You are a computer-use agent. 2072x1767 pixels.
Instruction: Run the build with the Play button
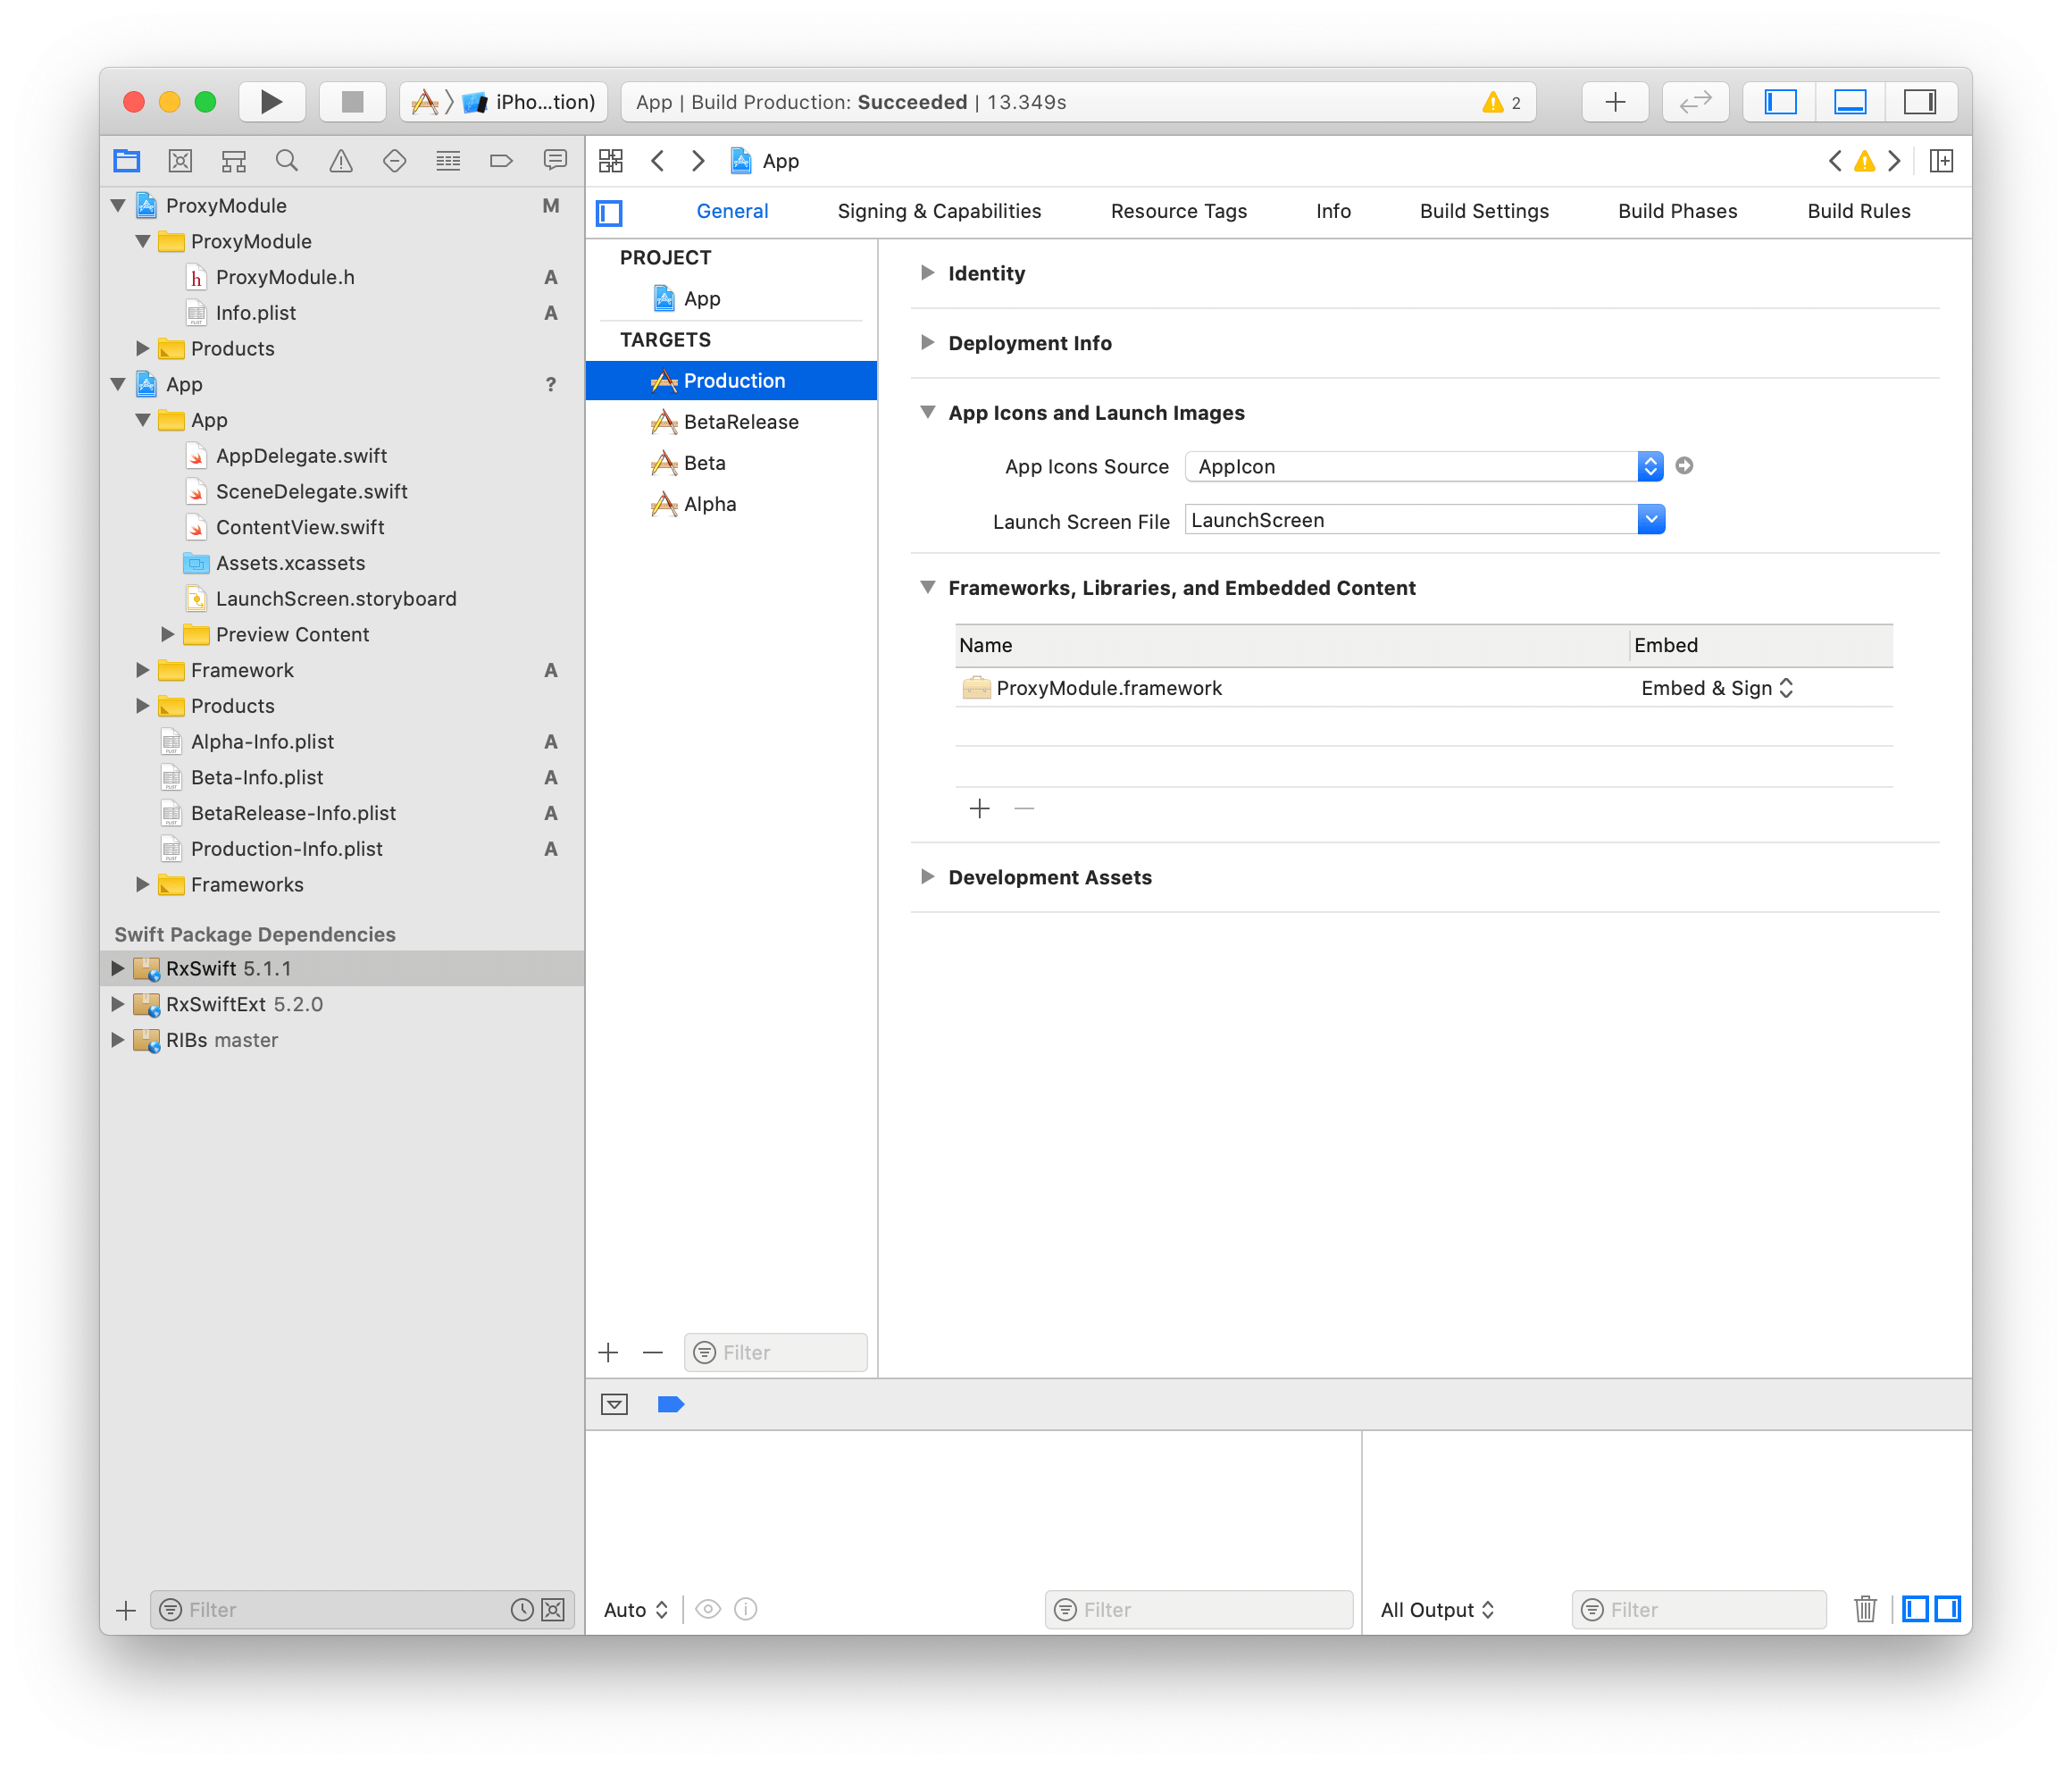click(x=271, y=102)
